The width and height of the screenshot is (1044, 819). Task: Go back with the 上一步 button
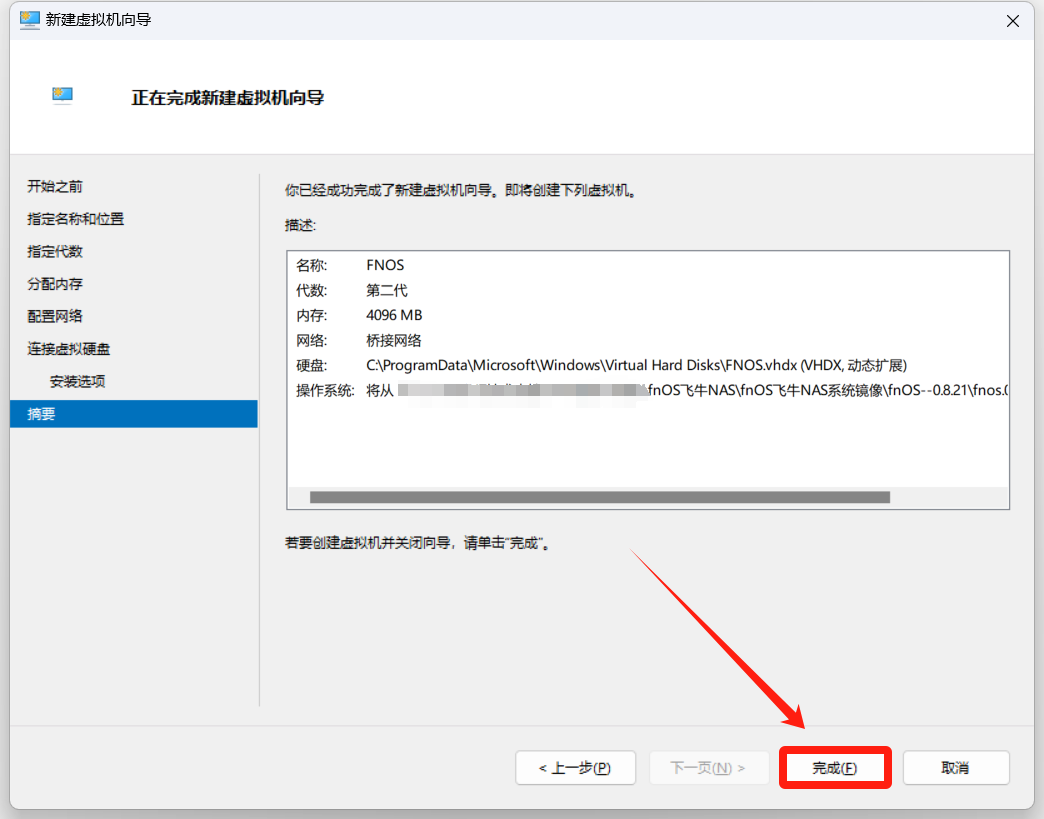575,768
